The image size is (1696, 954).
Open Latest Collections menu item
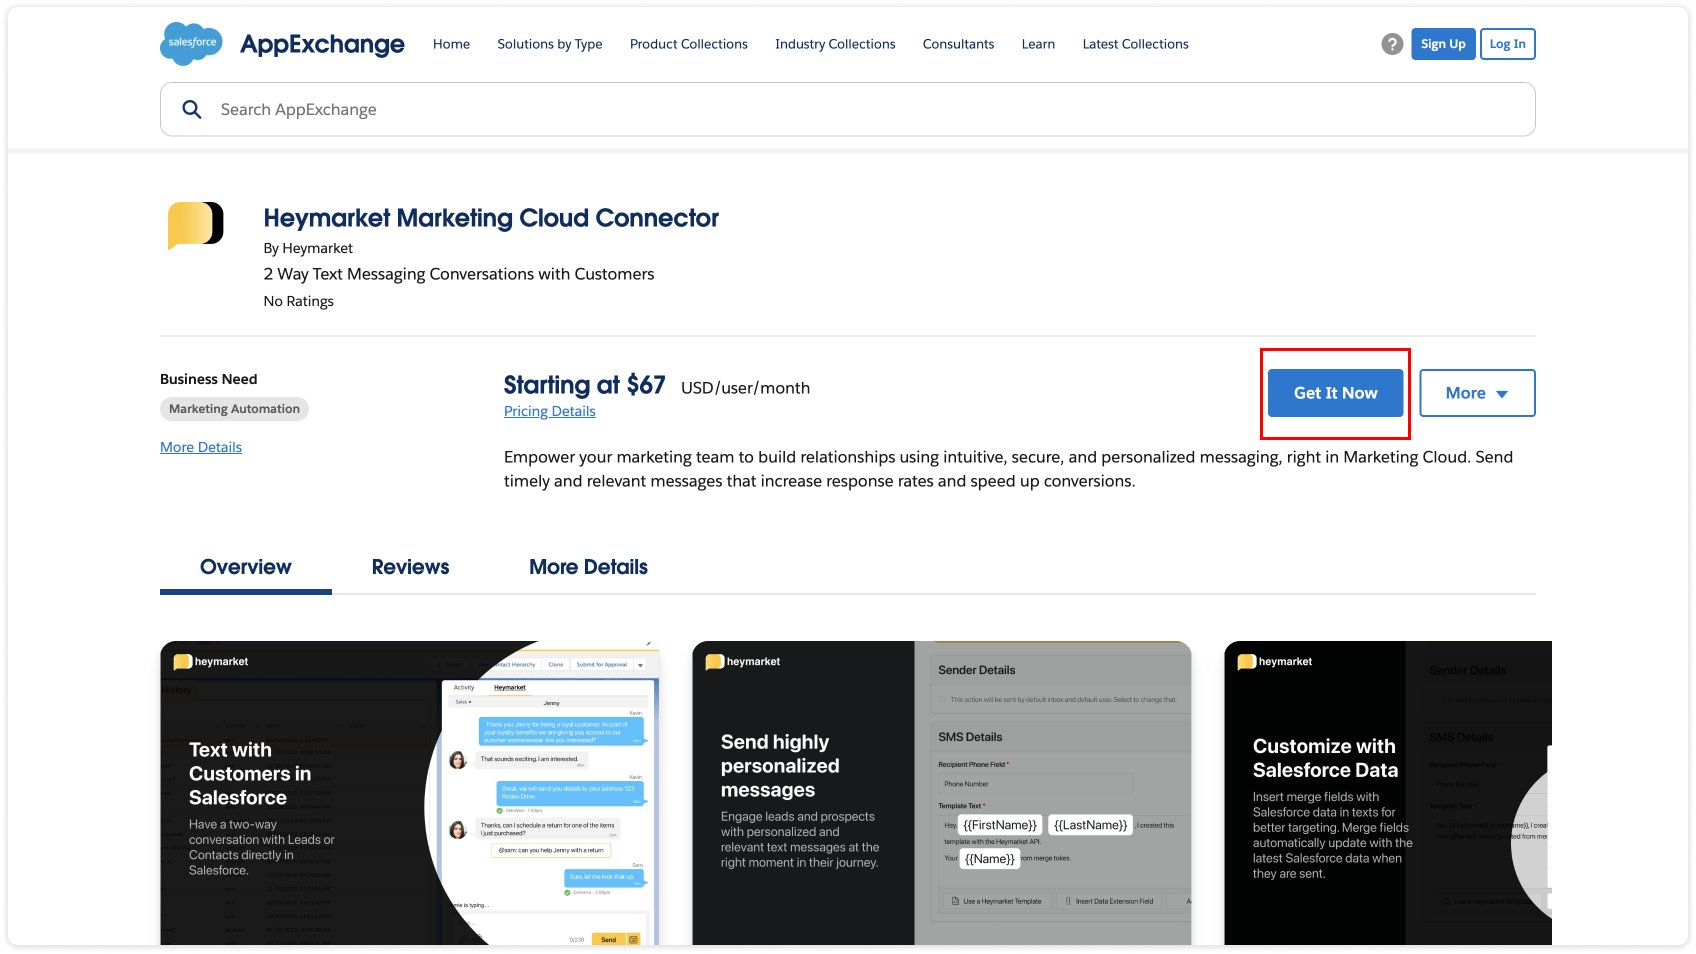click(1135, 44)
